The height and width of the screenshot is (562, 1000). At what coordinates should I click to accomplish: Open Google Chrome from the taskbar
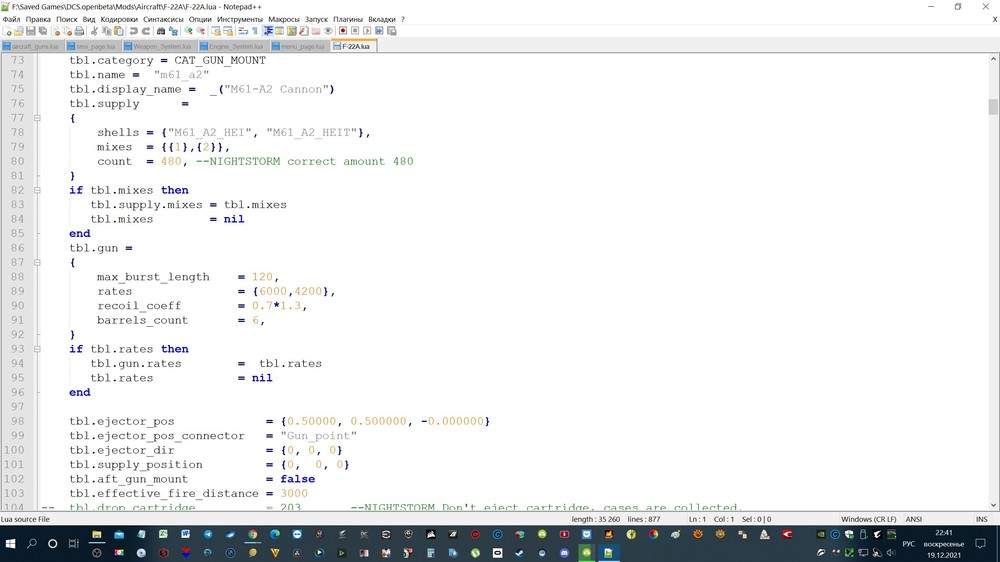pyautogui.click(x=253, y=535)
